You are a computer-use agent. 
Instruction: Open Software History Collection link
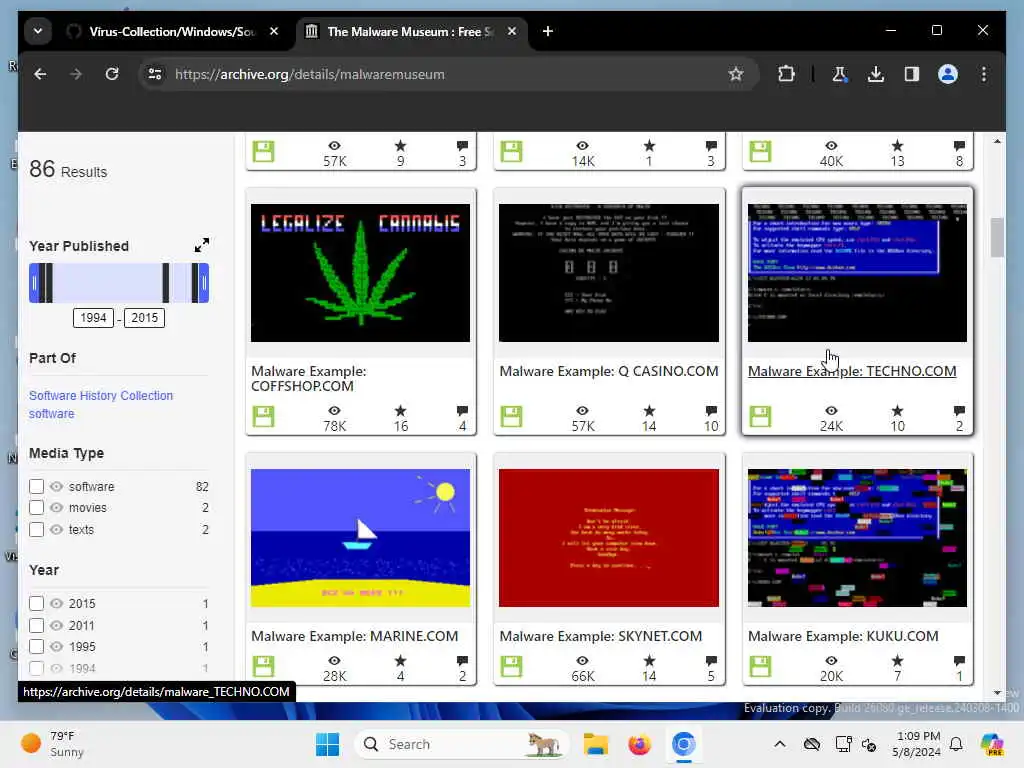click(x=101, y=396)
